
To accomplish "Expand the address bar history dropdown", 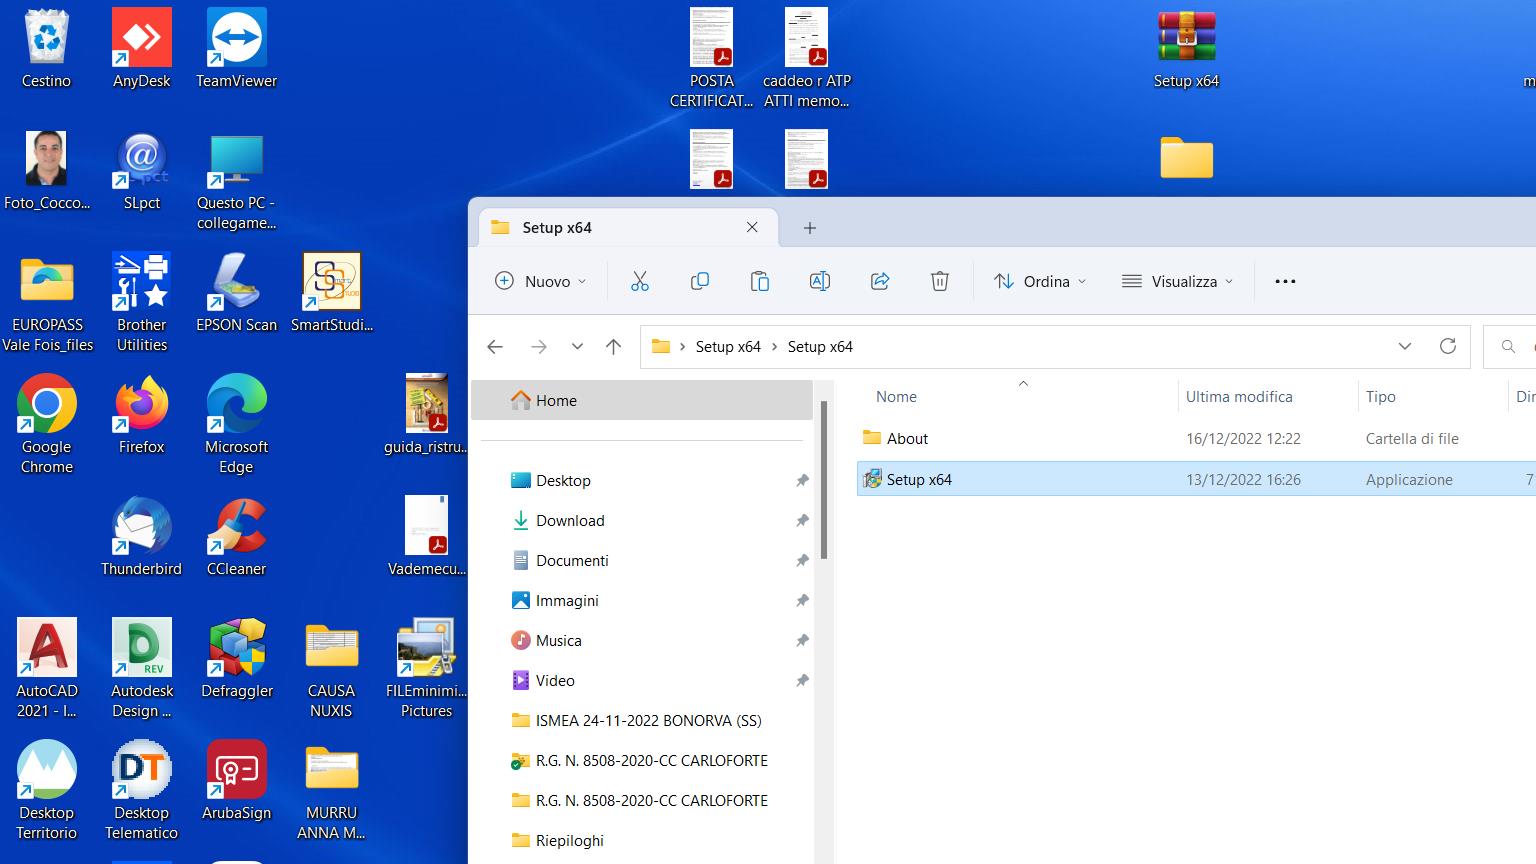I will (1404, 346).
